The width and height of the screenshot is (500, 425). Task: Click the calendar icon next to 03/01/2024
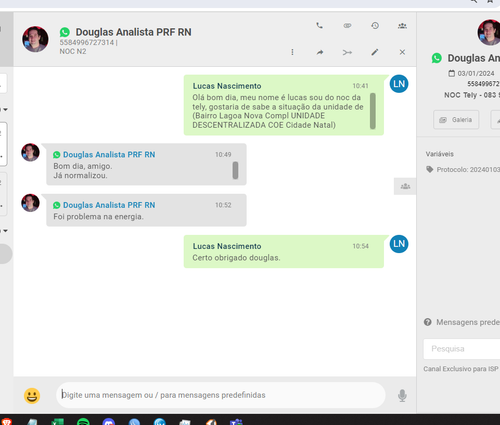pos(451,73)
